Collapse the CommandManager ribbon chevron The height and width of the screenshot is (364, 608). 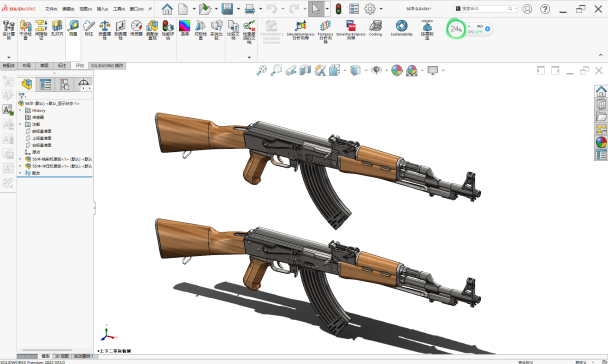coord(601,55)
